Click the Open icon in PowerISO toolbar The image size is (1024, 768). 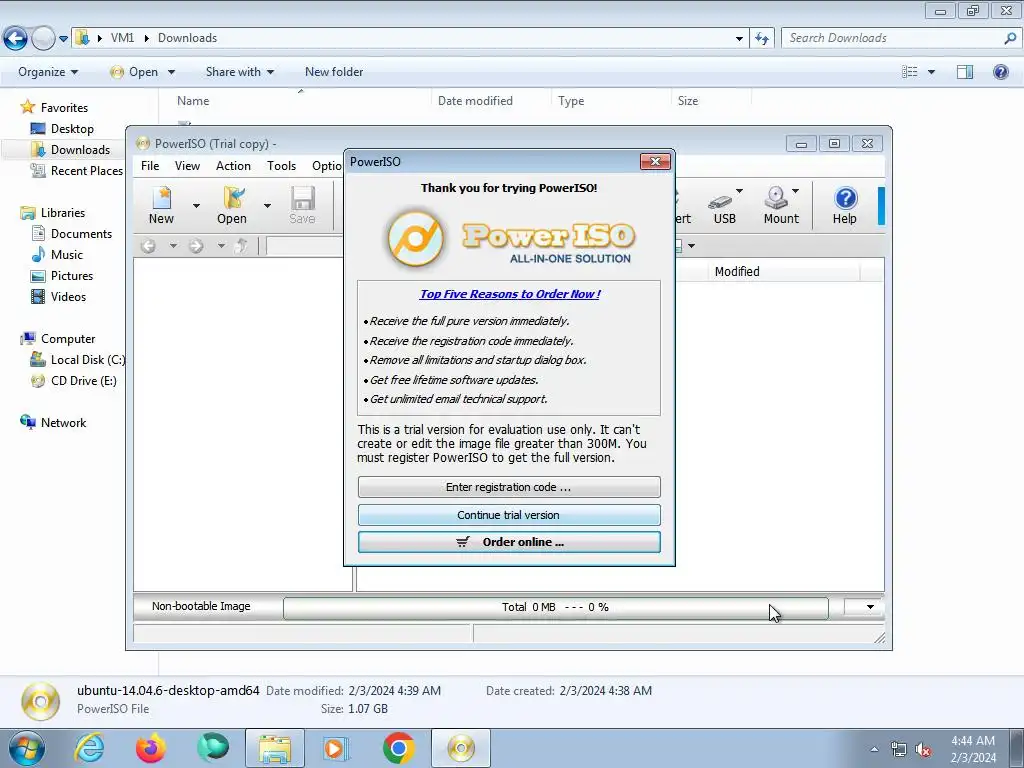pyautogui.click(x=232, y=198)
